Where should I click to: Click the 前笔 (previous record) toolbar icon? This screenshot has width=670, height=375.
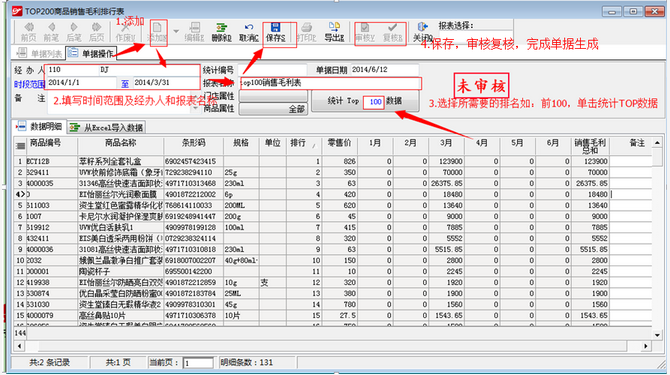point(51,32)
